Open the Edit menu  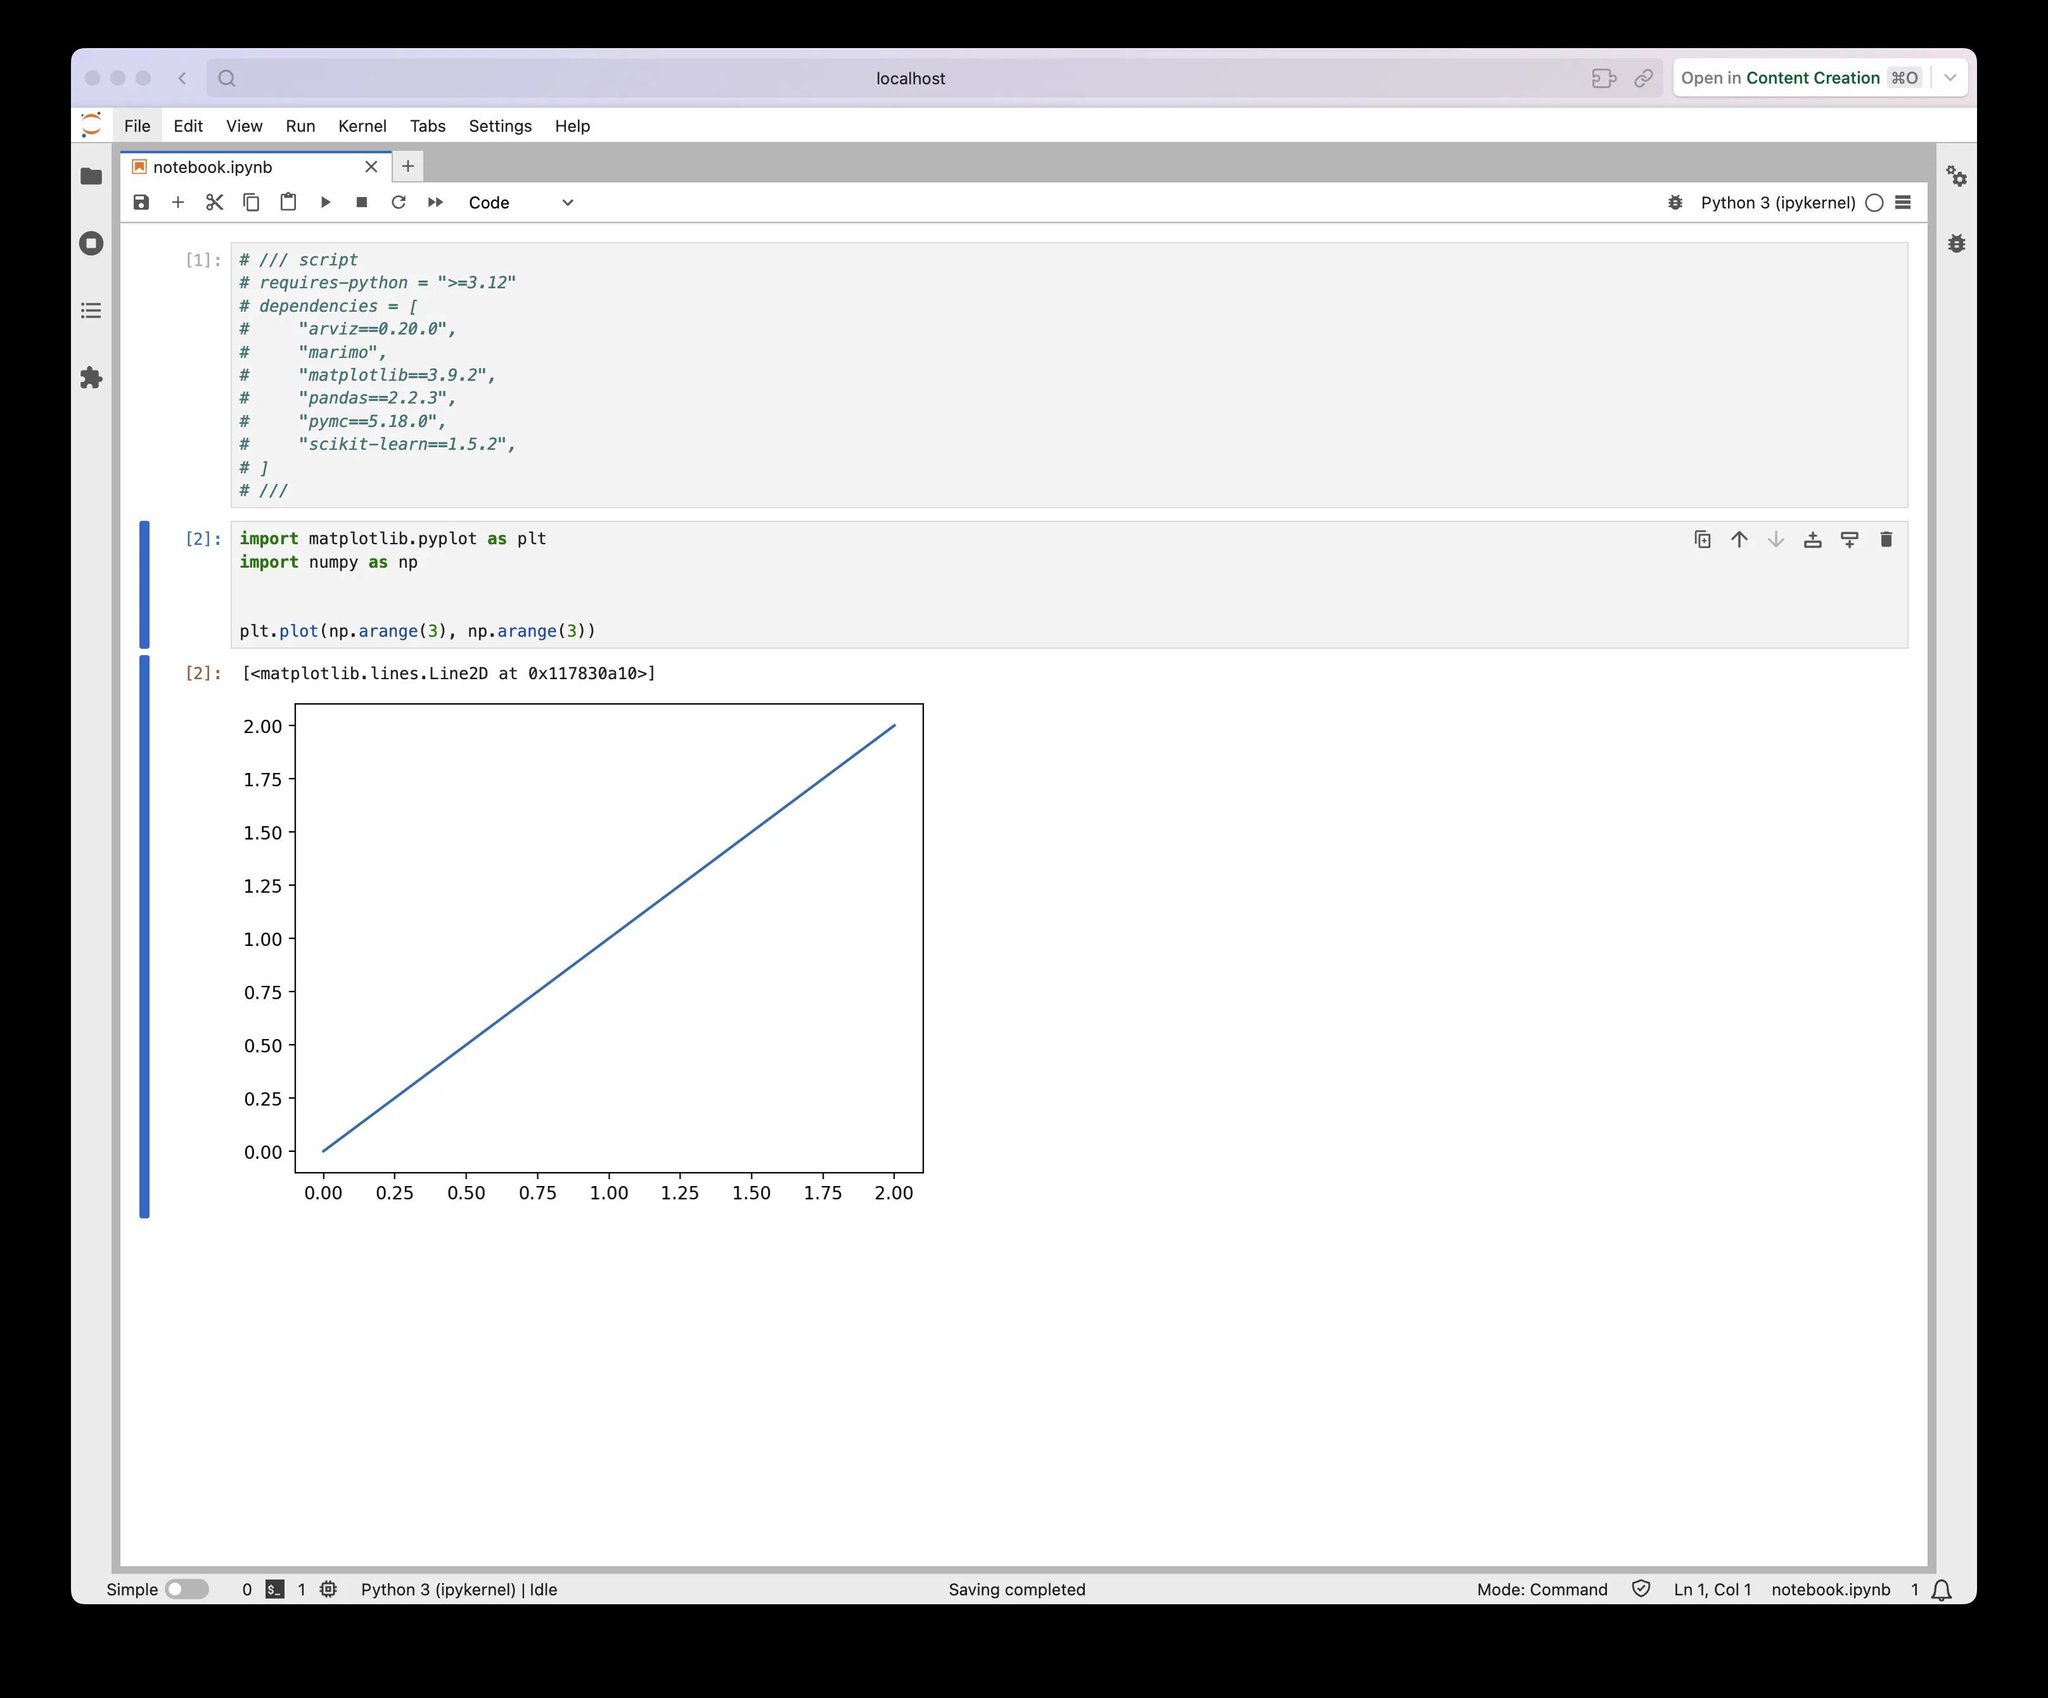pos(188,126)
